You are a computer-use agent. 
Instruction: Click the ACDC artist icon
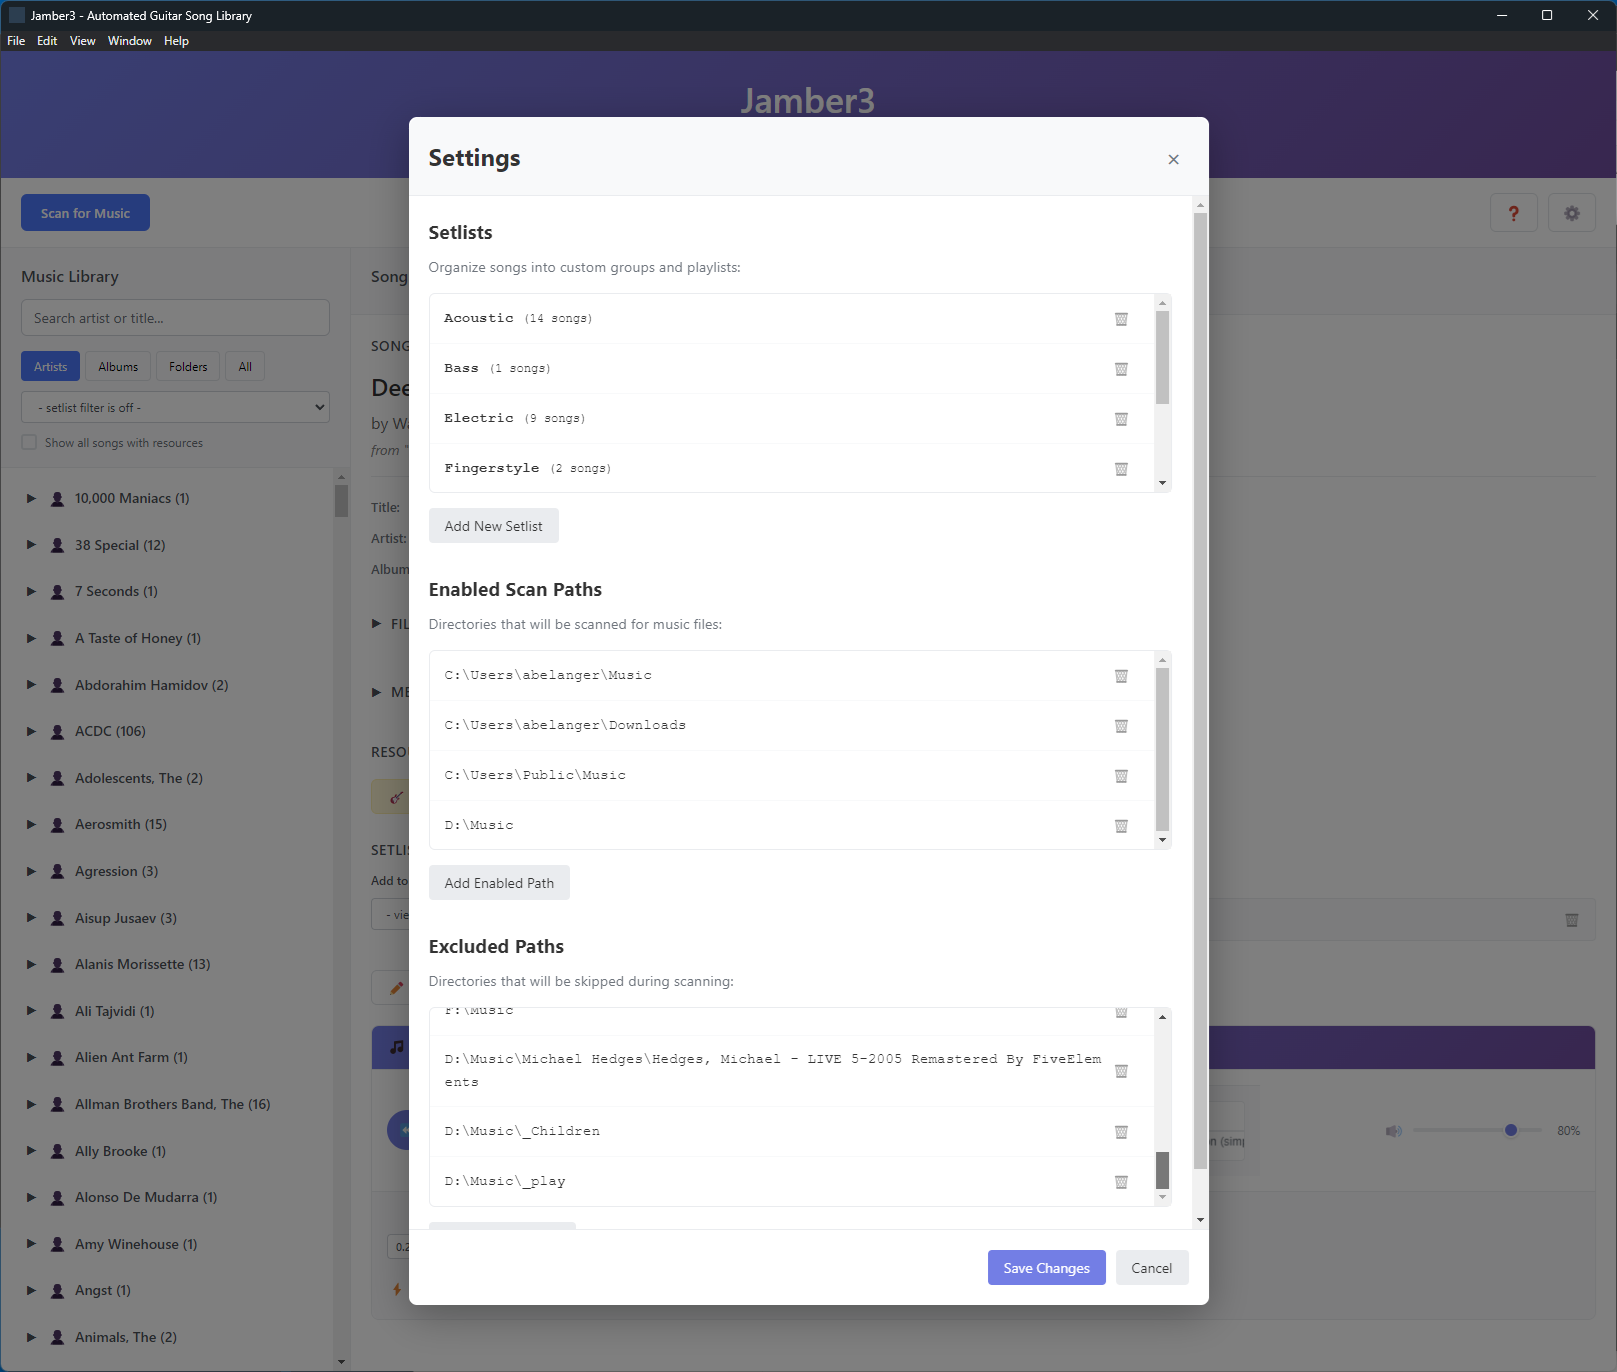58,732
